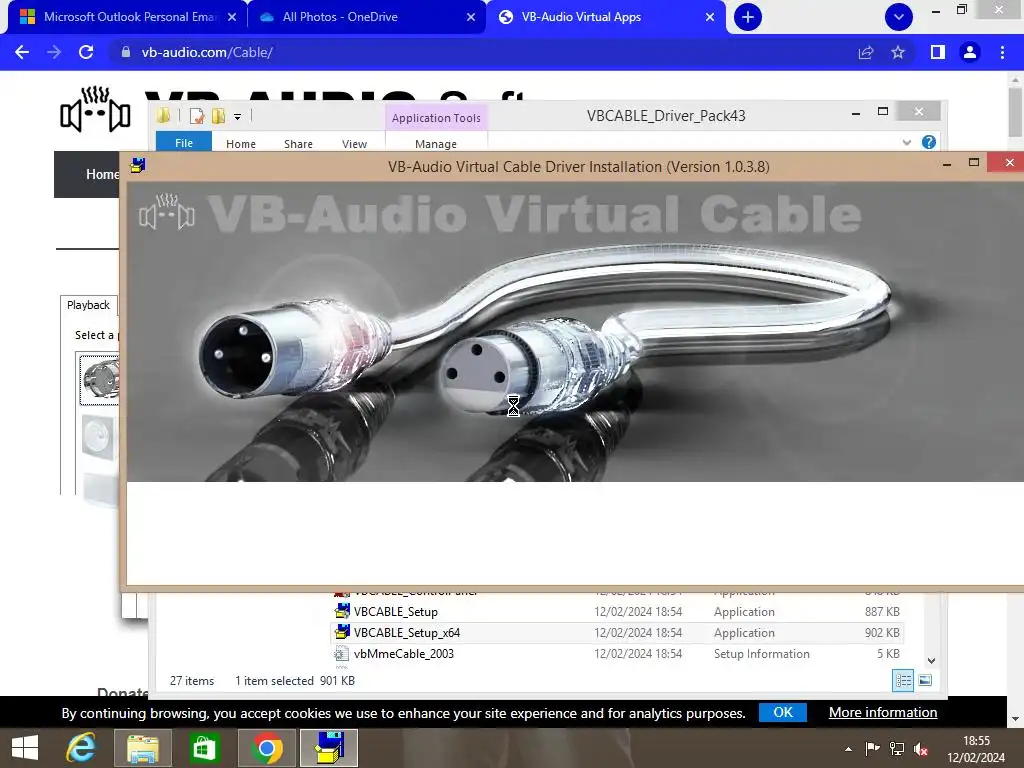1024x768 pixels.
Task: Click Home in the website navigation bar
Action: coord(103,174)
